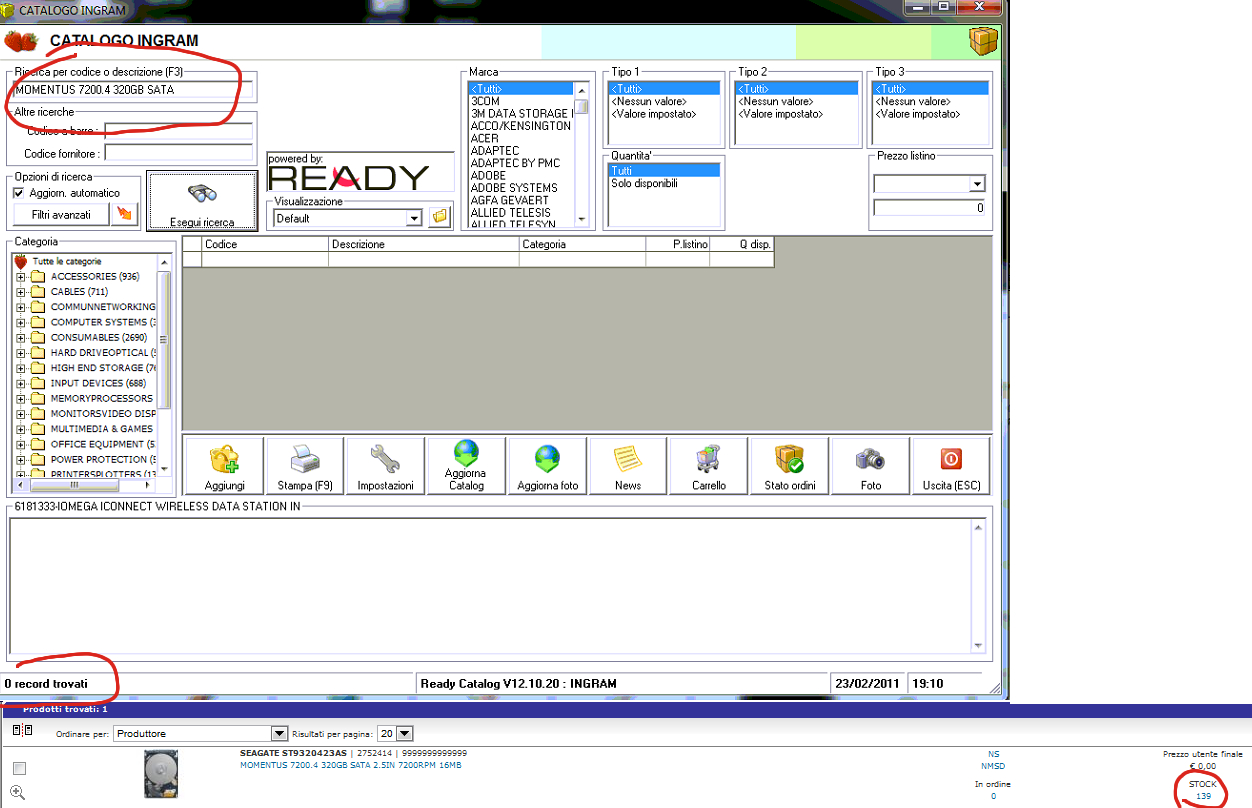Expand the CABLES (711) category node
This screenshot has height=808, width=1252.
(21, 292)
